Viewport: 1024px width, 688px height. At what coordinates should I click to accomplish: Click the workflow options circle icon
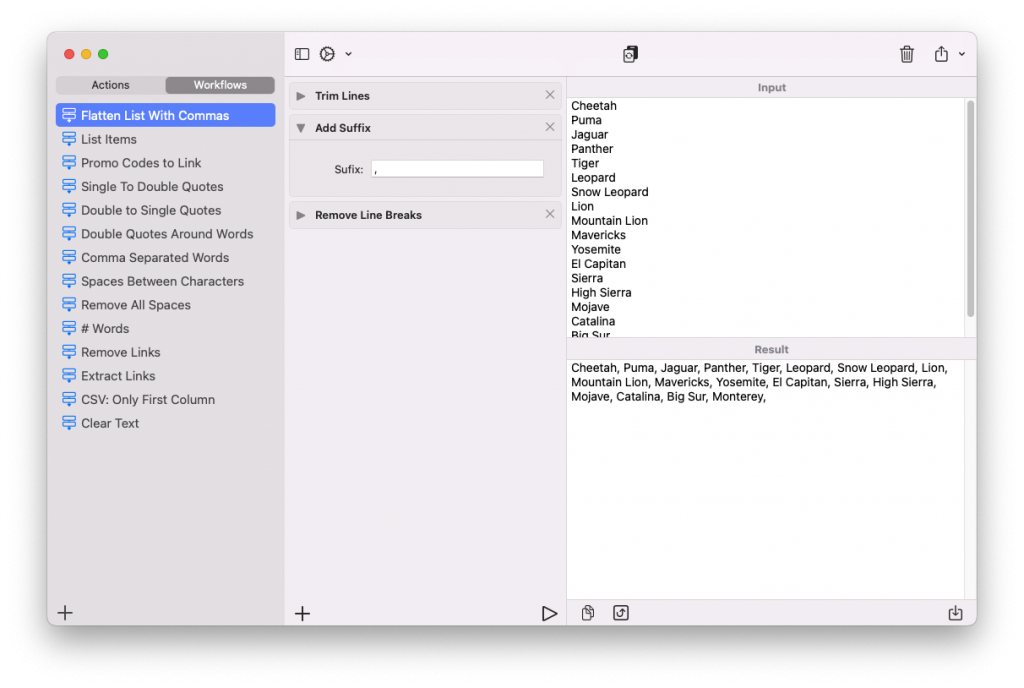[327, 54]
